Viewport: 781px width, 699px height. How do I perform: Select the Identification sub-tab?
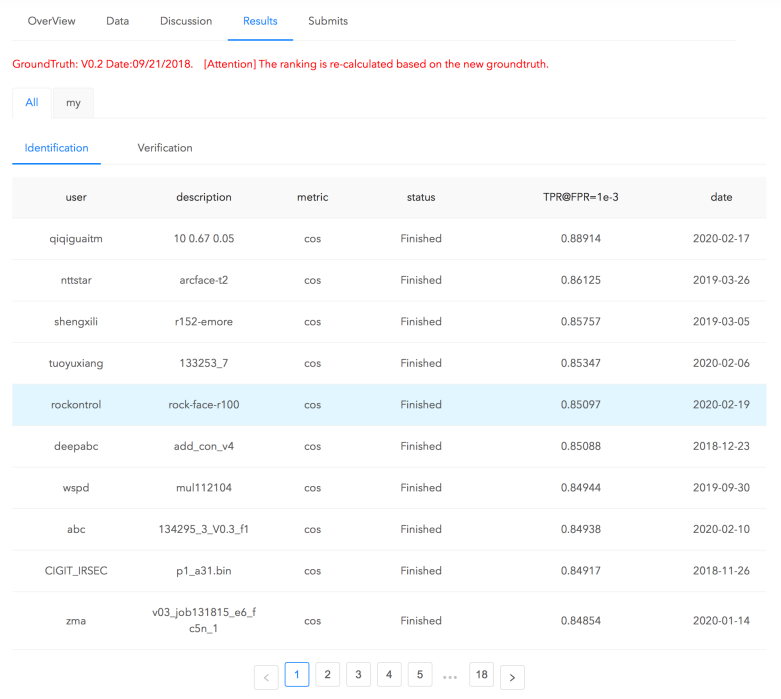(57, 148)
